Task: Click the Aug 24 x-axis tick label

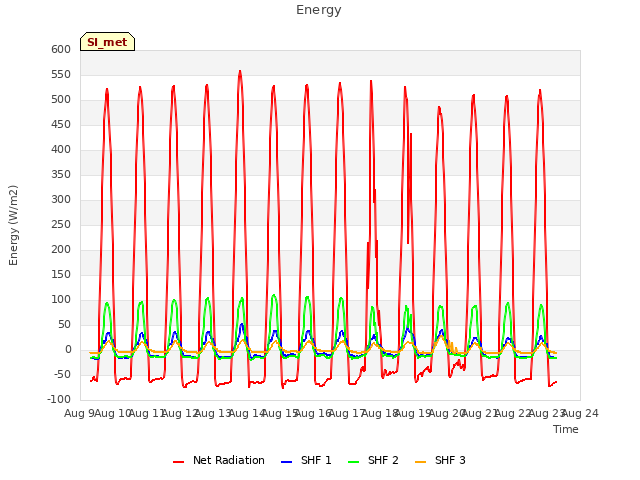Action: point(580,414)
